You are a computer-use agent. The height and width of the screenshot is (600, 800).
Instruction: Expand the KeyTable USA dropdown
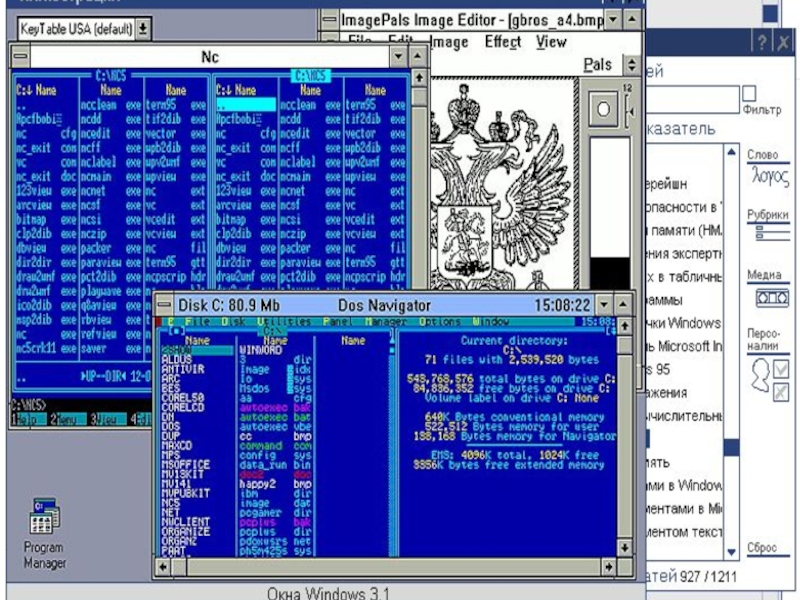click(x=143, y=29)
